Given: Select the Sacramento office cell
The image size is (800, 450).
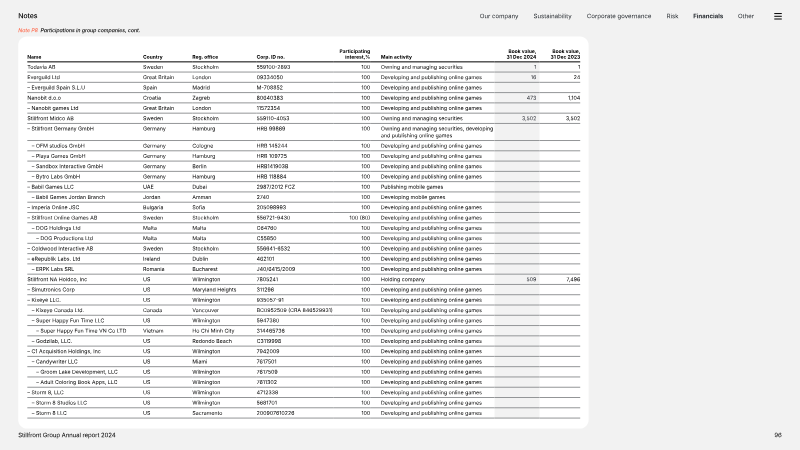Looking at the screenshot, I should 207,413.
